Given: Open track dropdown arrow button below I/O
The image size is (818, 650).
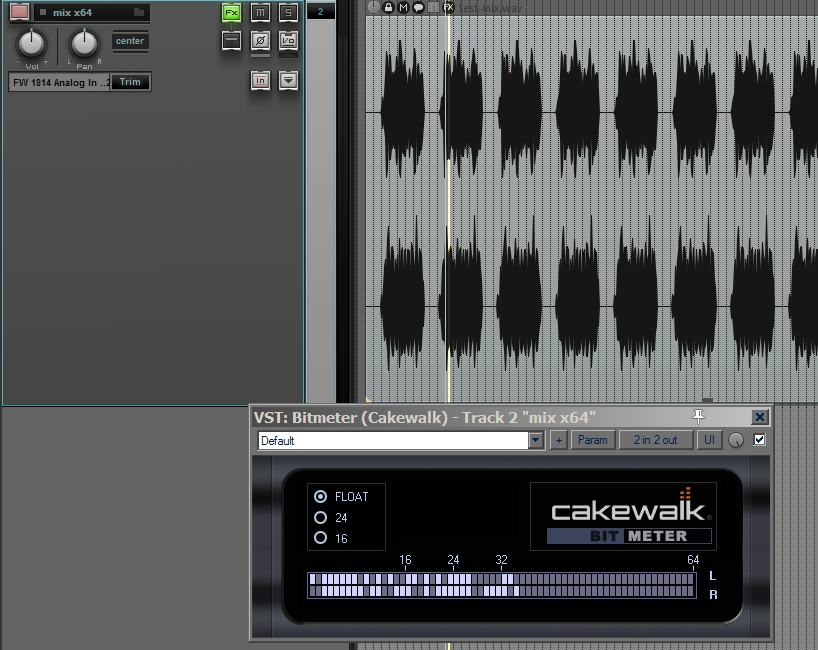Looking at the screenshot, I should click(288, 80).
